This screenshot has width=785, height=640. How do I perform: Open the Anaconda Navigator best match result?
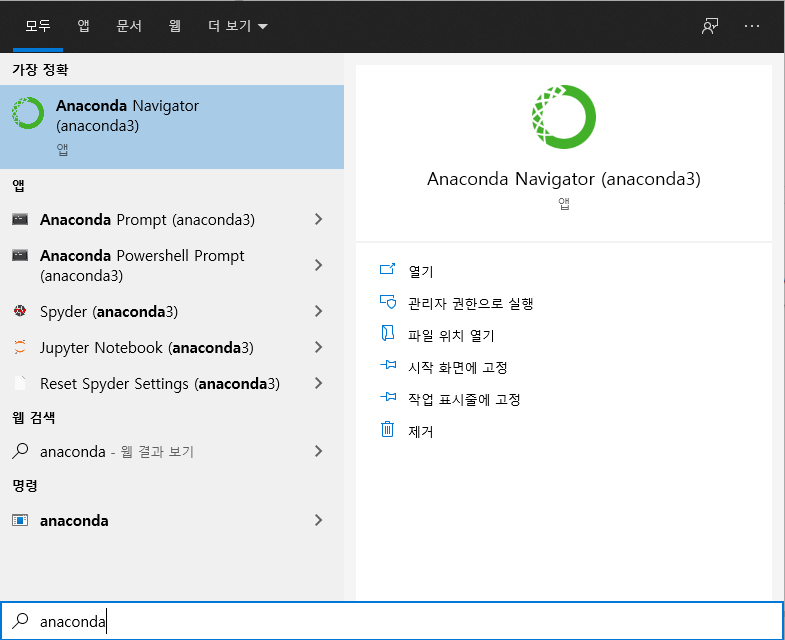click(x=172, y=127)
